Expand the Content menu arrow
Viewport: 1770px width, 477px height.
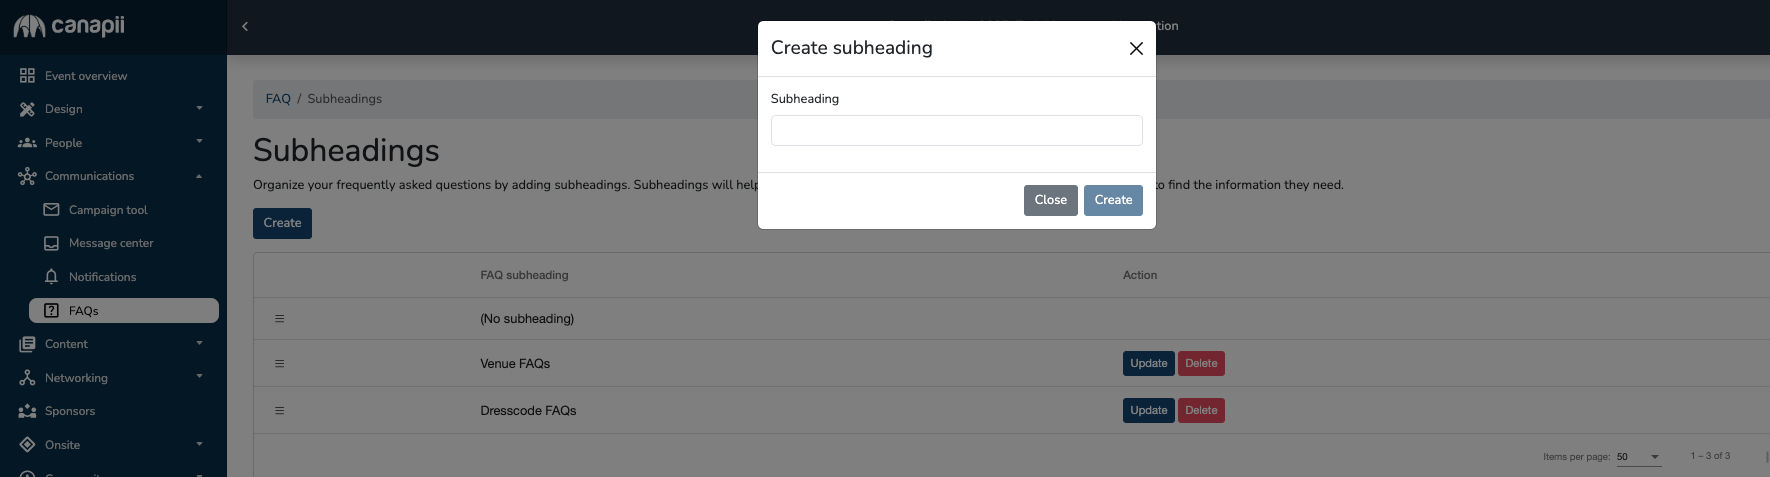point(199,343)
